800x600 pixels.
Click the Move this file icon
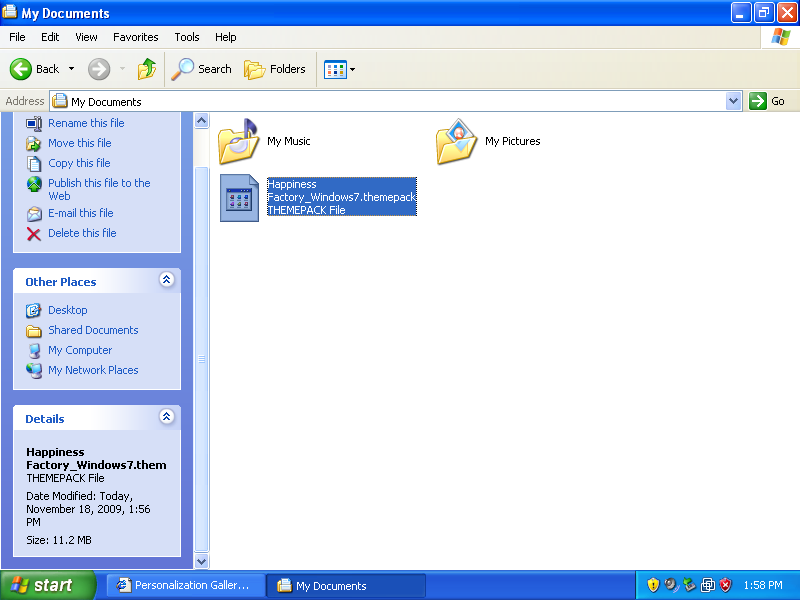click(34, 144)
